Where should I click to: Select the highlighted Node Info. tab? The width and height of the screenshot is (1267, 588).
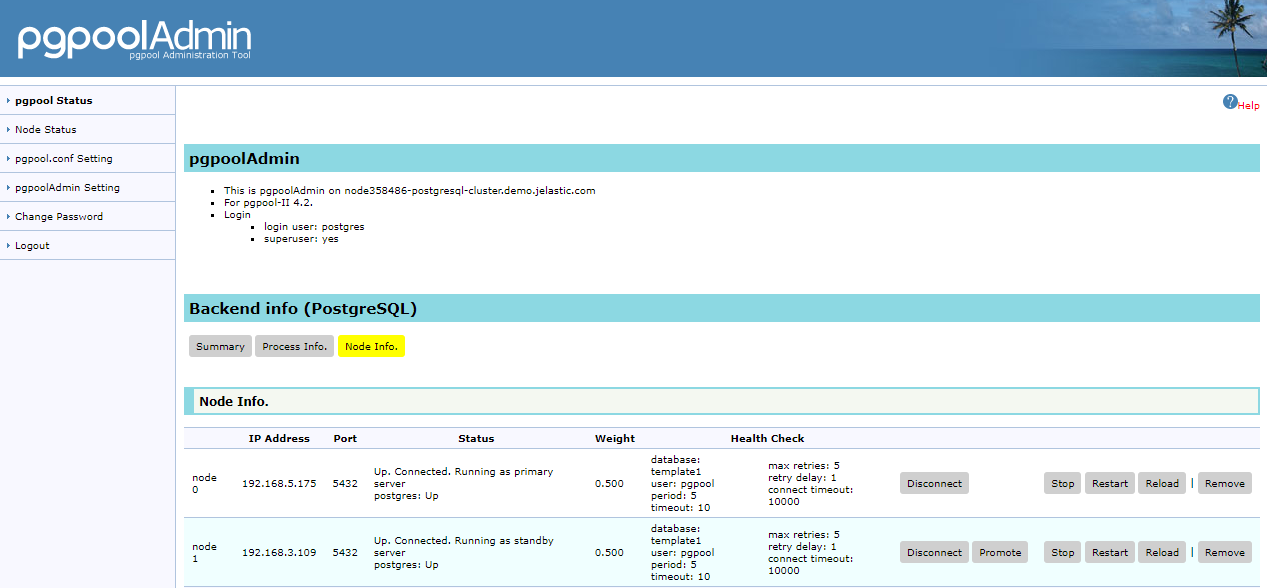tap(371, 346)
